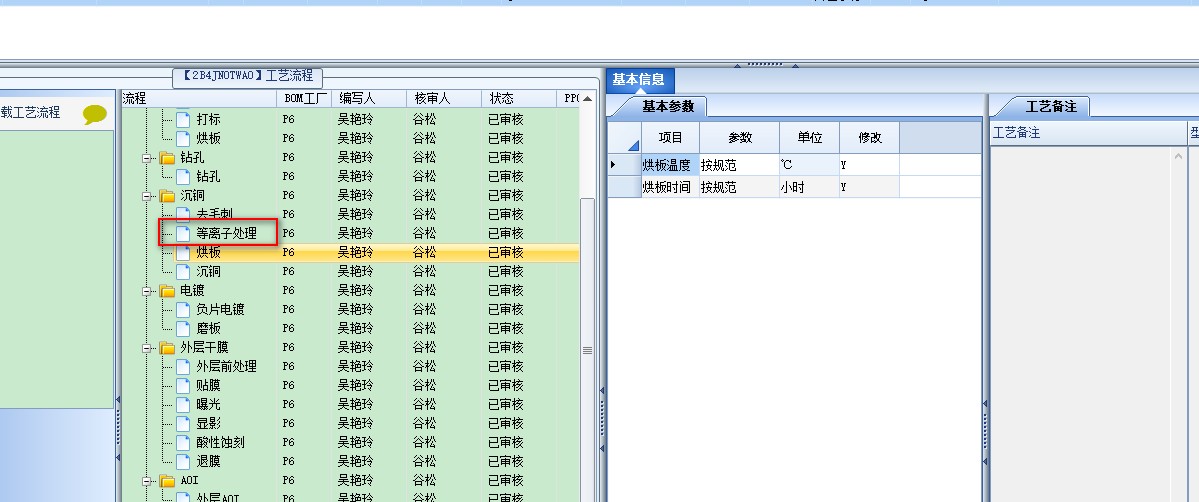Collapse the AOI folder node

(x=147, y=481)
